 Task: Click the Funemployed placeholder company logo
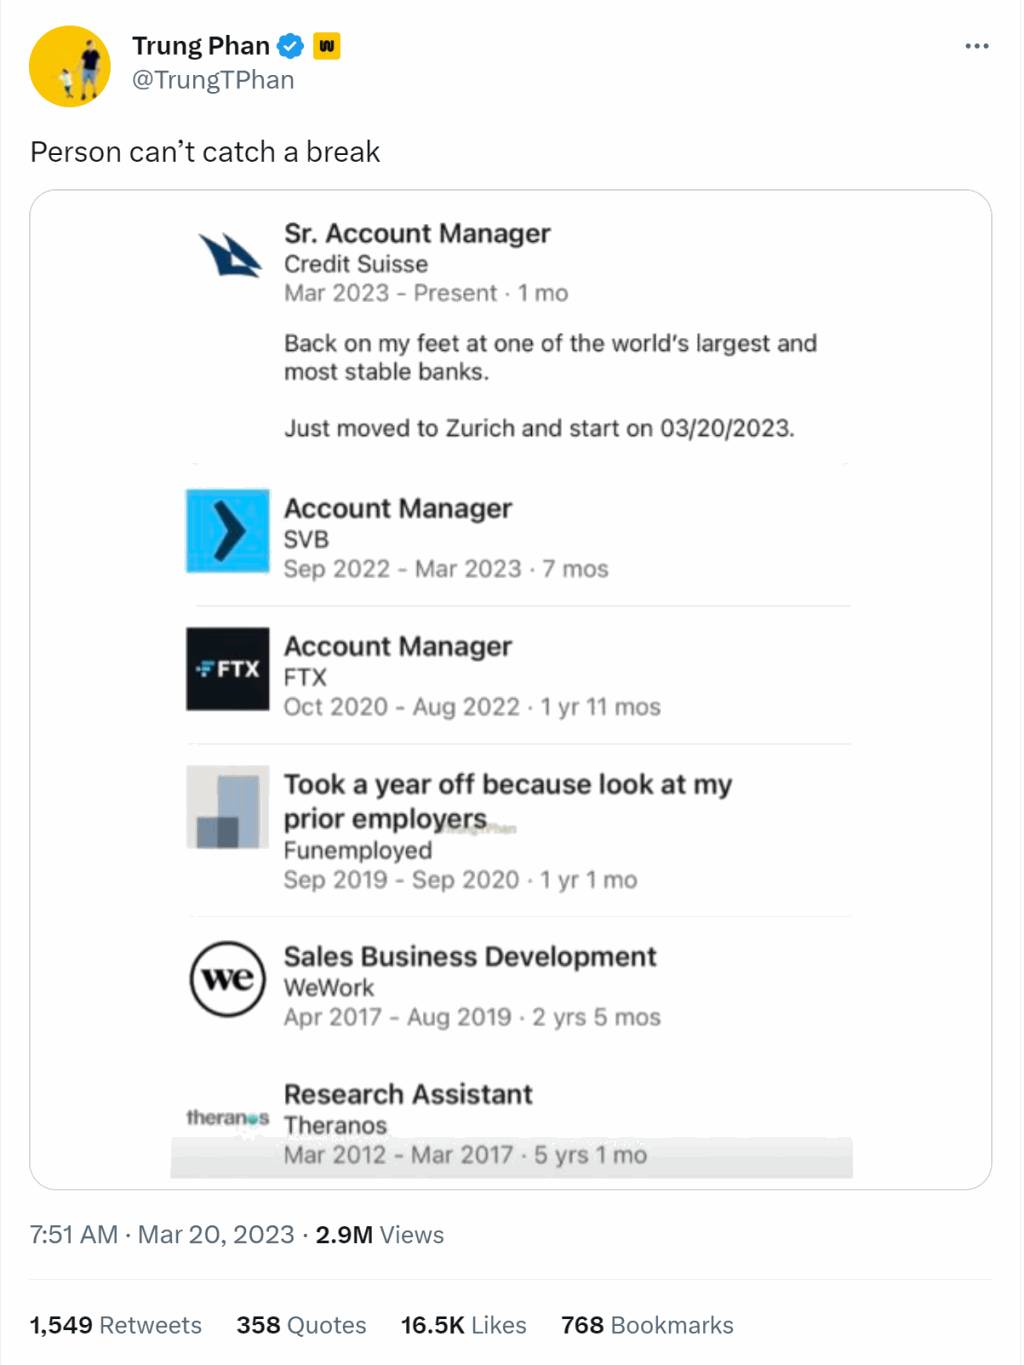(x=228, y=807)
